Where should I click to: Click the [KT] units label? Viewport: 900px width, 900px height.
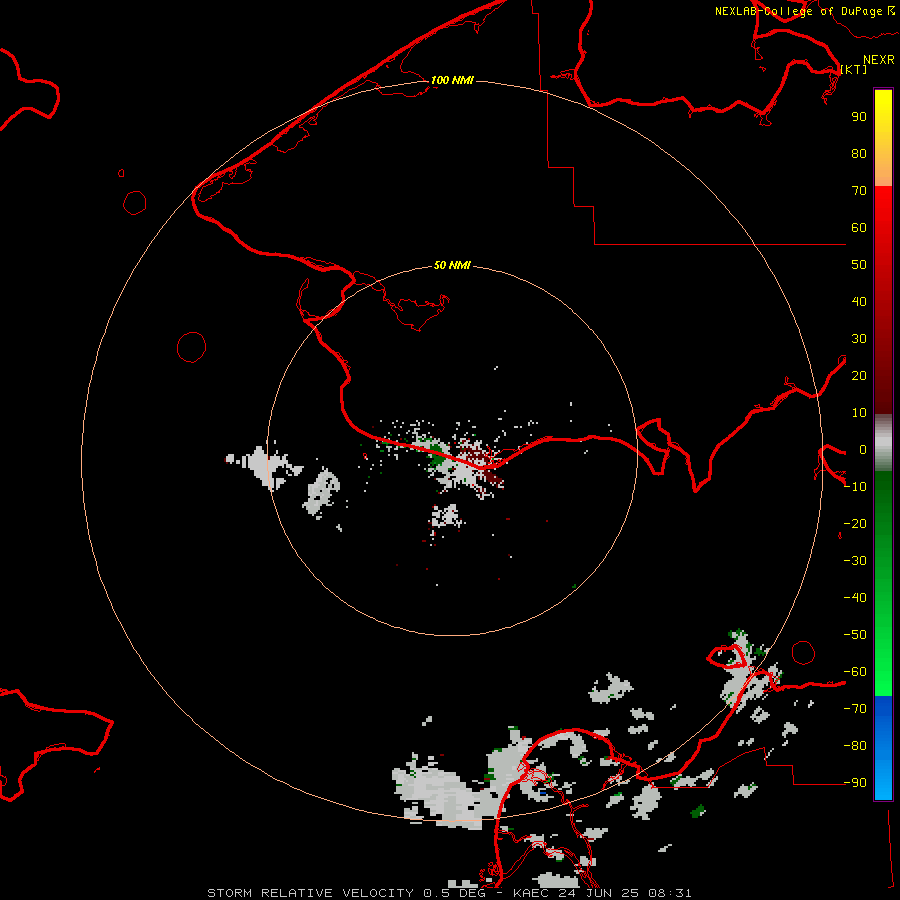[x=854, y=69]
